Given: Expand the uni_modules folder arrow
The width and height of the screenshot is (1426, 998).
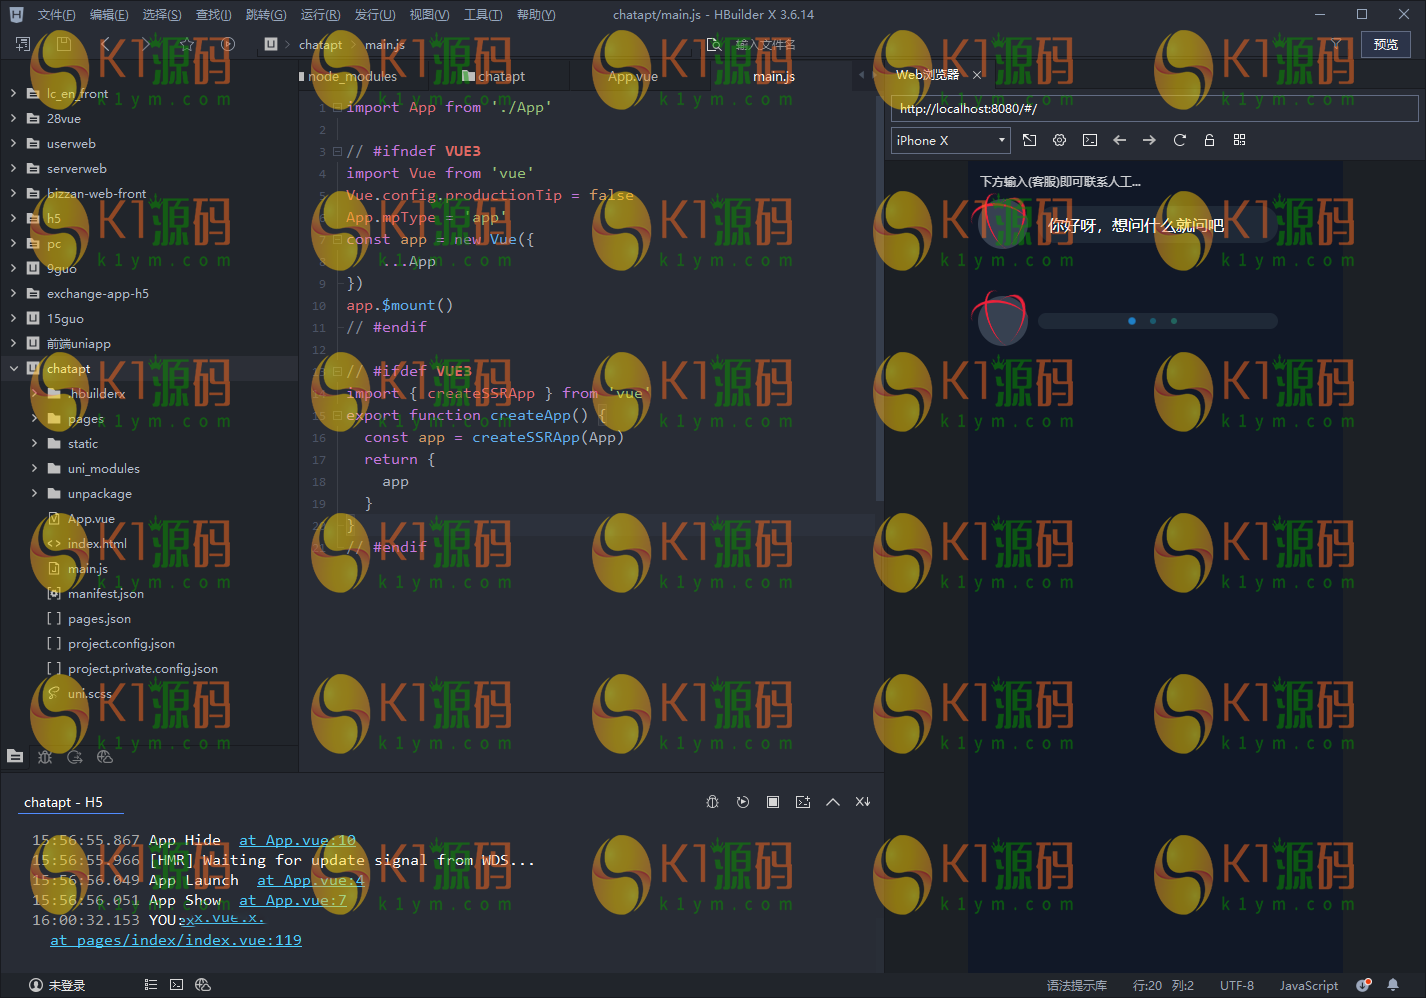Looking at the screenshot, I should coord(35,468).
